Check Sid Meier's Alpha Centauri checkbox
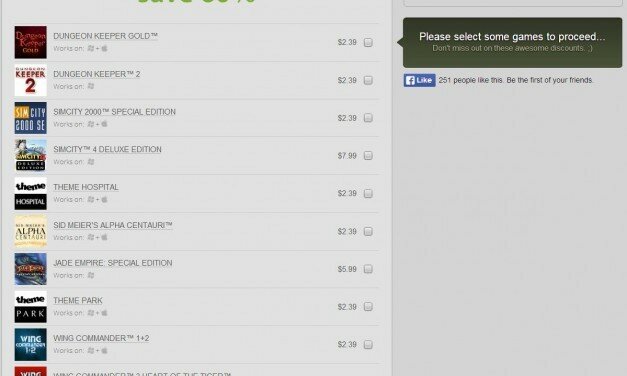 point(368,232)
